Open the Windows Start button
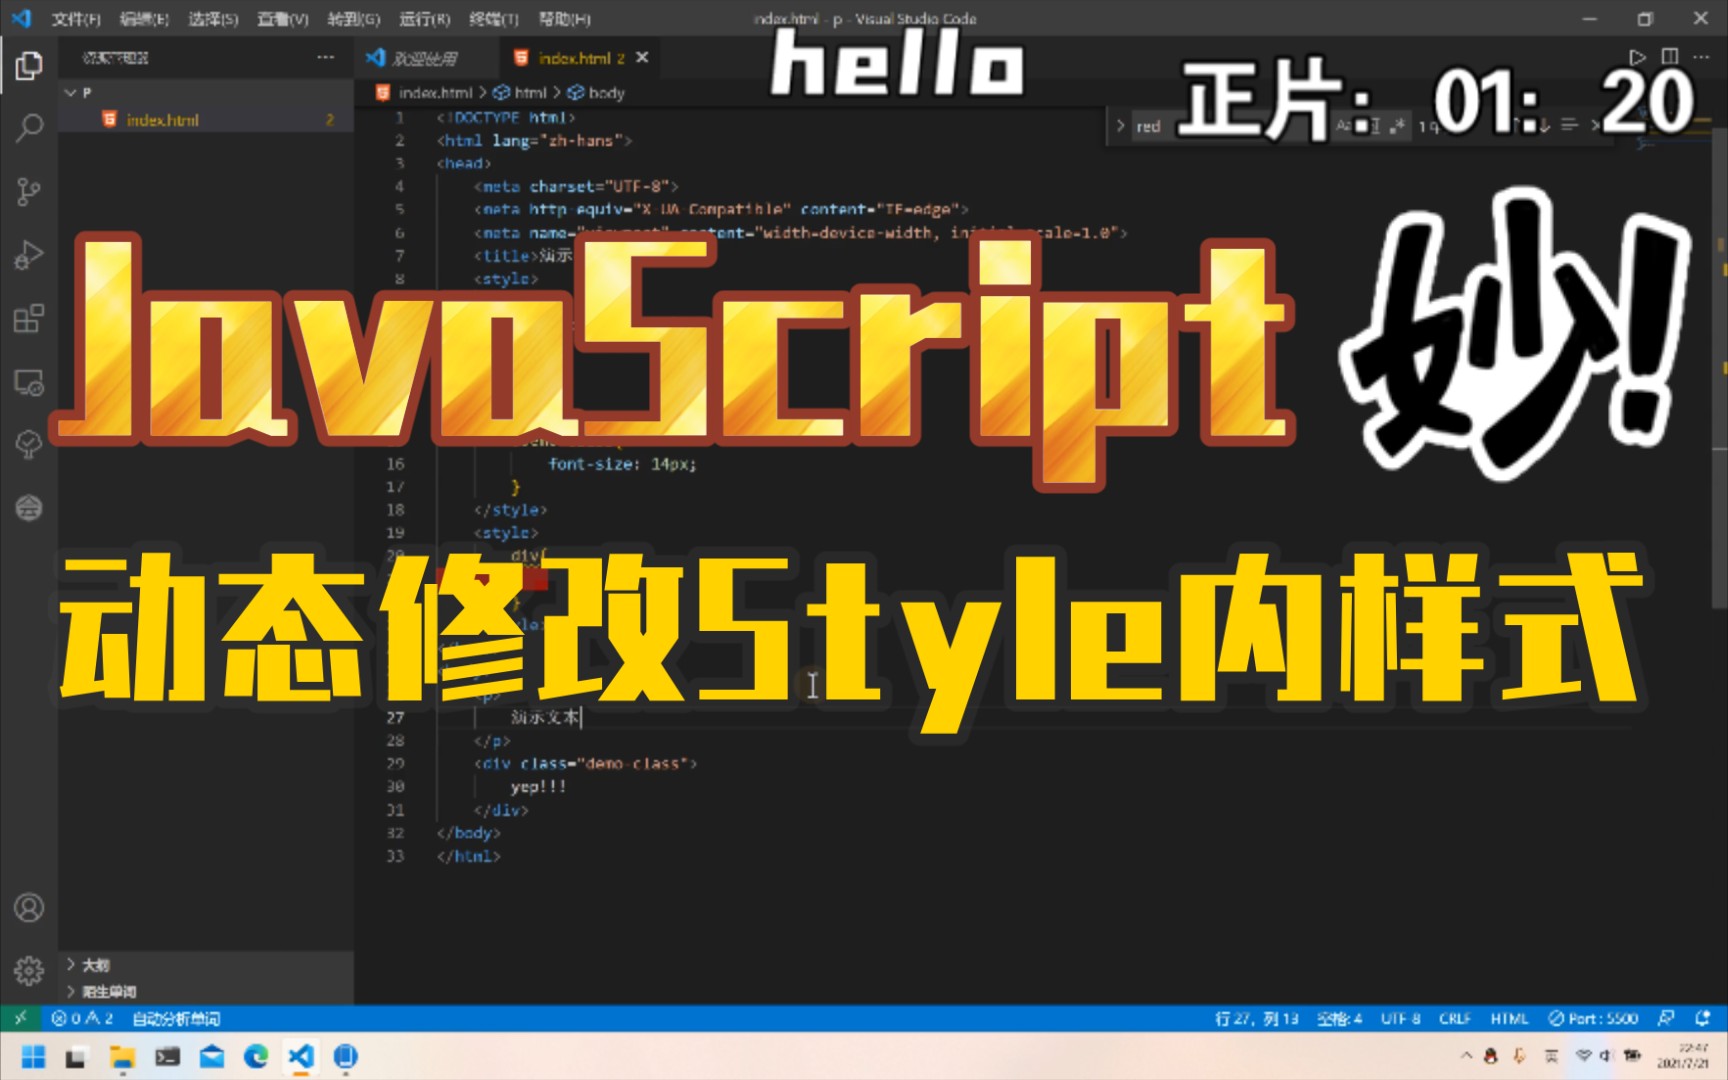 tap(34, 1057)
